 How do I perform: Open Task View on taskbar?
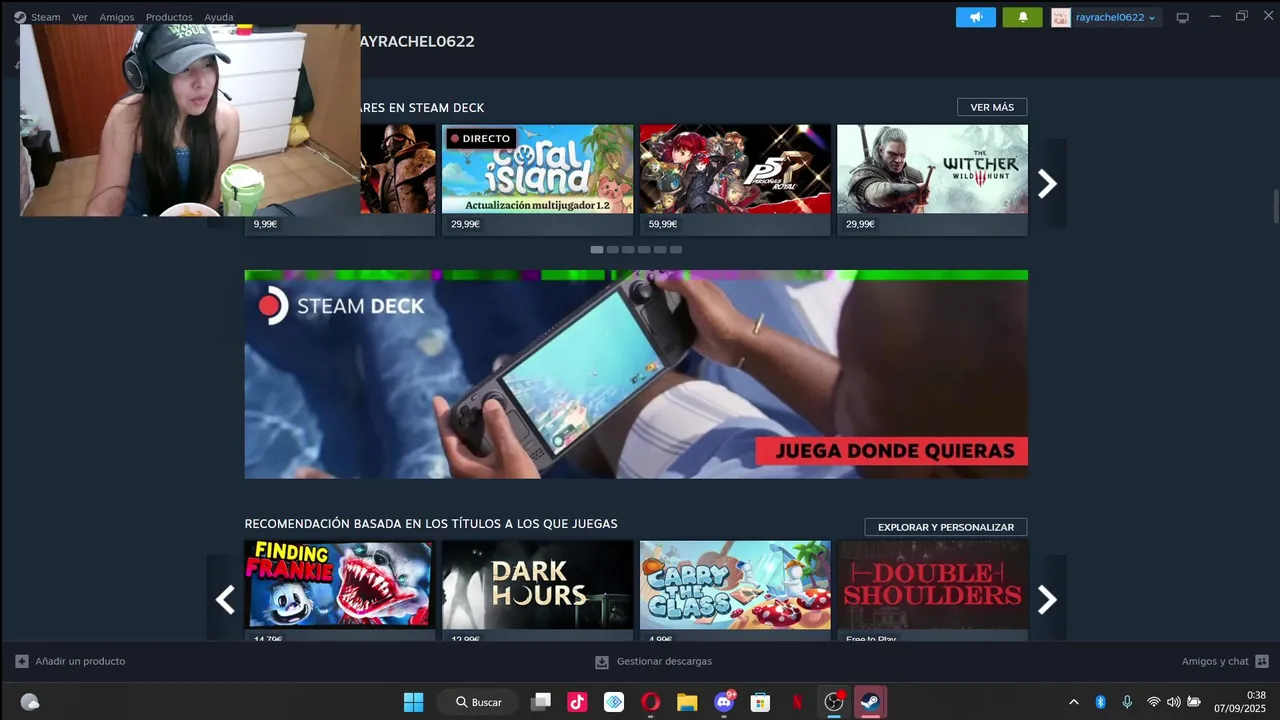[x=541, y=702]
